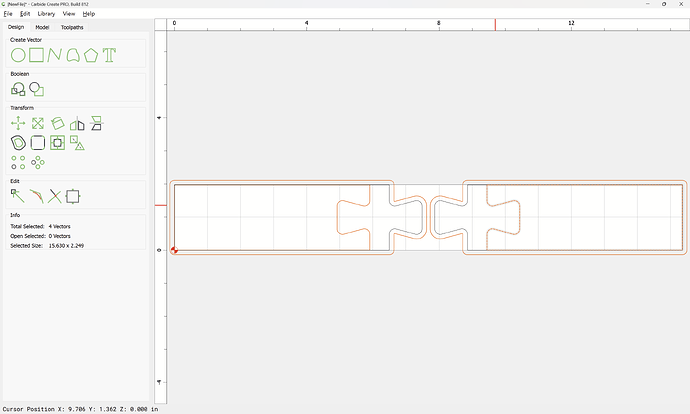Click the square-and-triangle group icon

(77, 143)
